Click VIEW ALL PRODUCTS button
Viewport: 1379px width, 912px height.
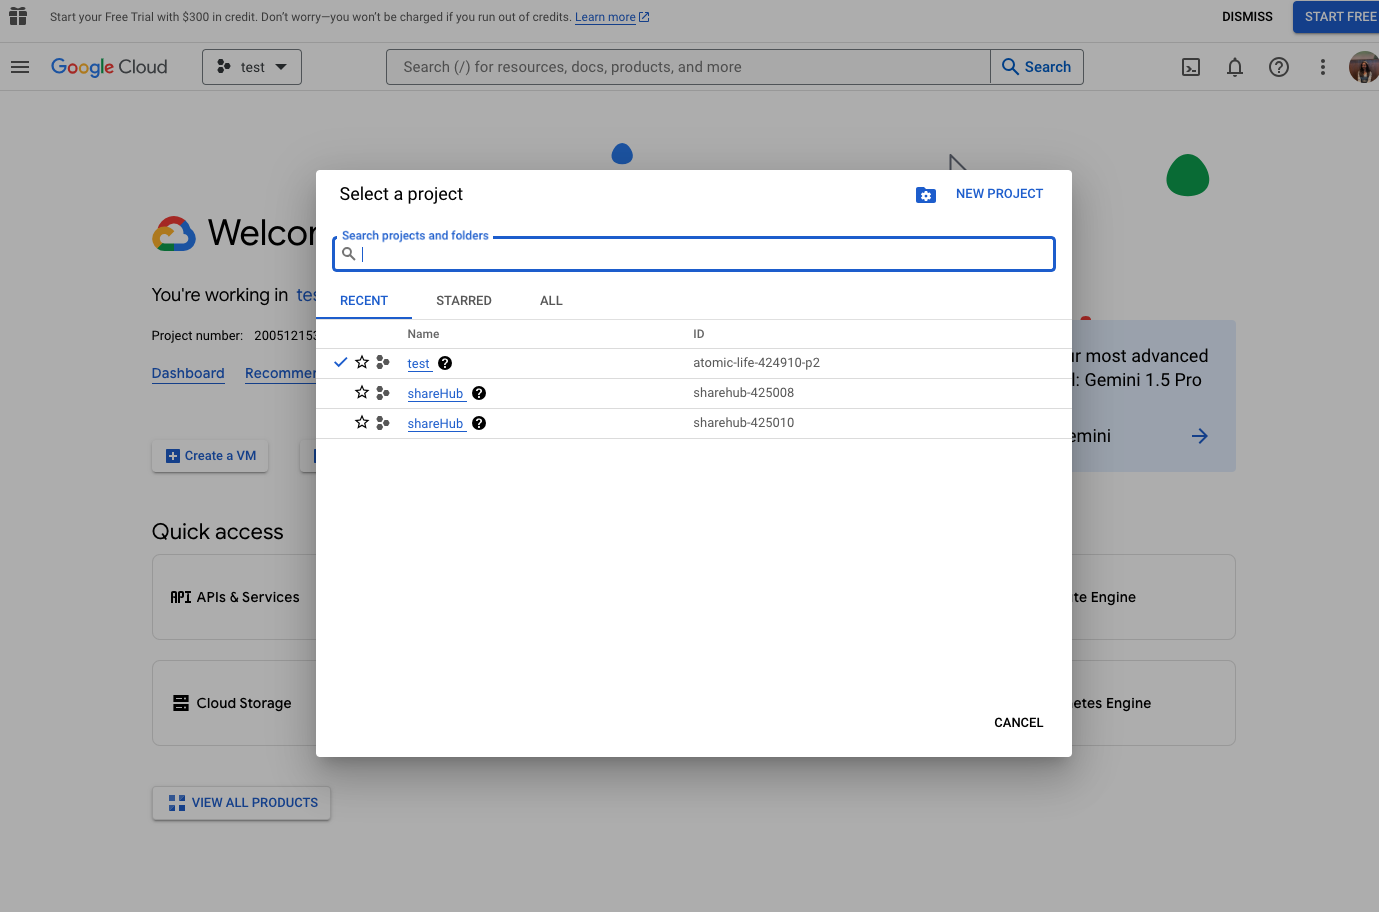click(241, 803)
